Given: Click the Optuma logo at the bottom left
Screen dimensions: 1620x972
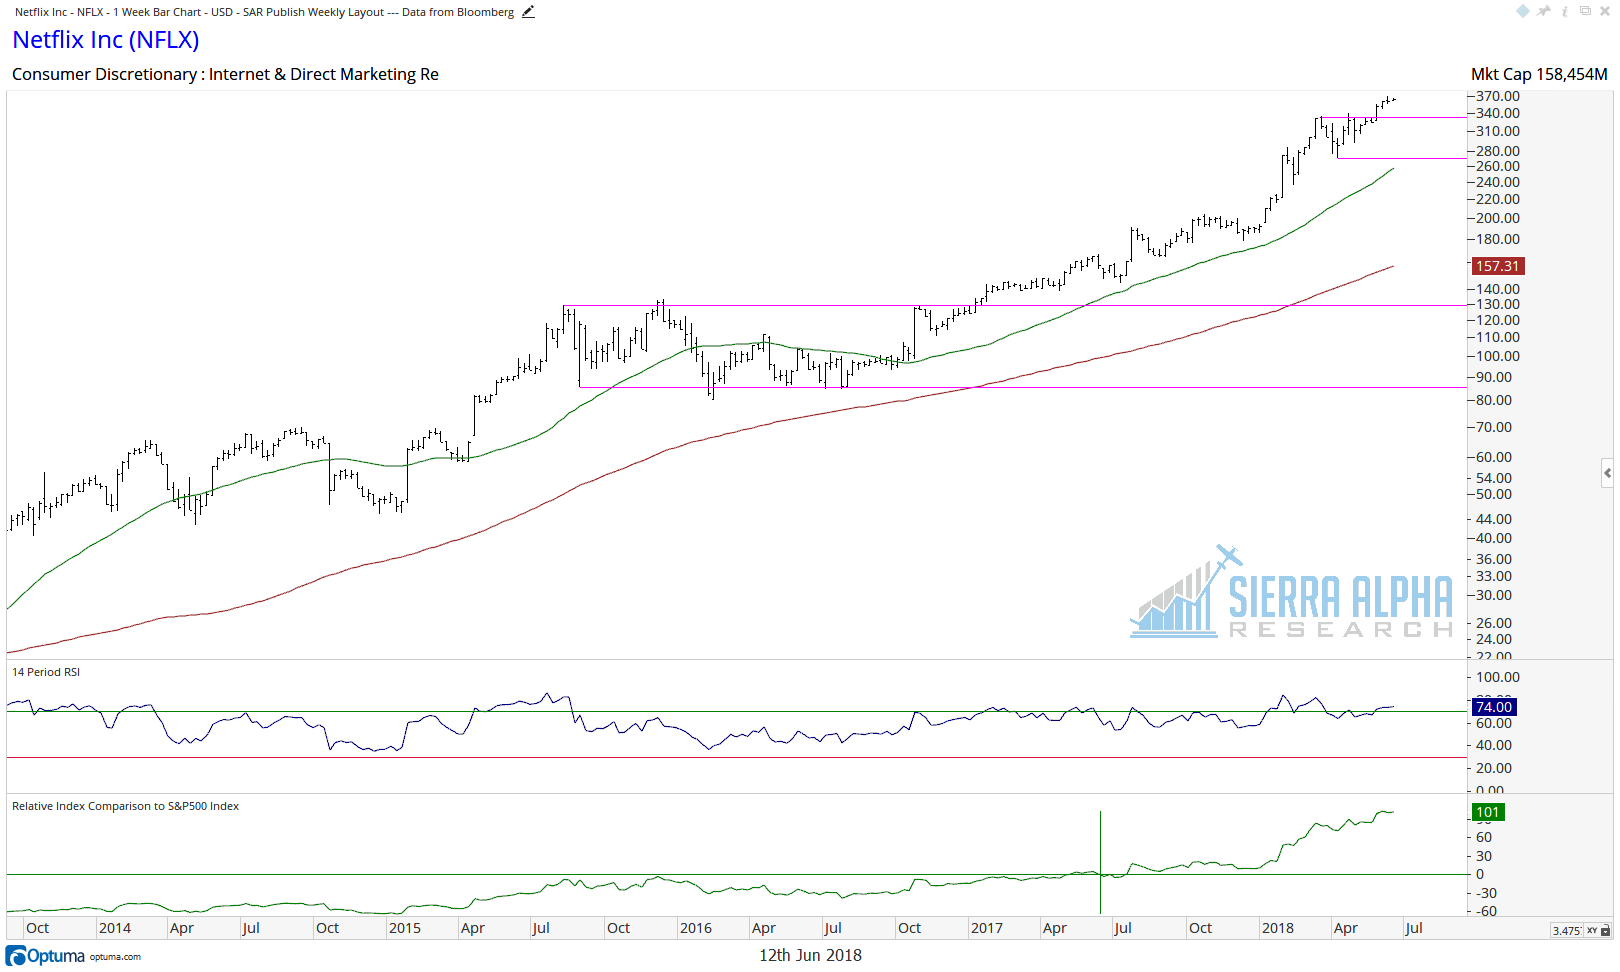Looking at the screenshot, I should coord(46,956).
